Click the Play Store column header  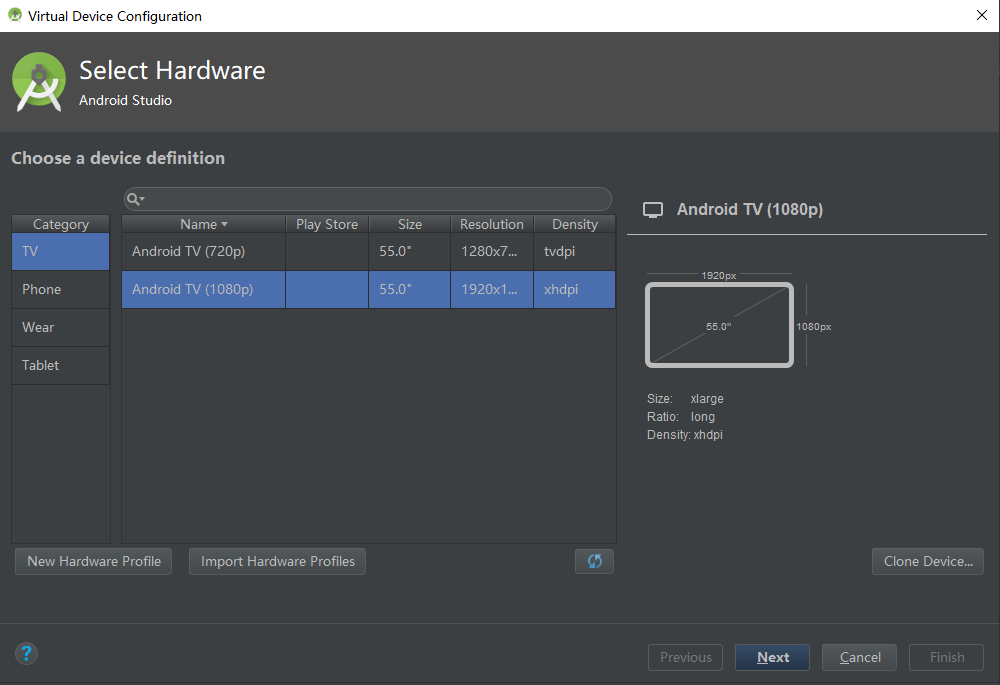tap(327, 224)
